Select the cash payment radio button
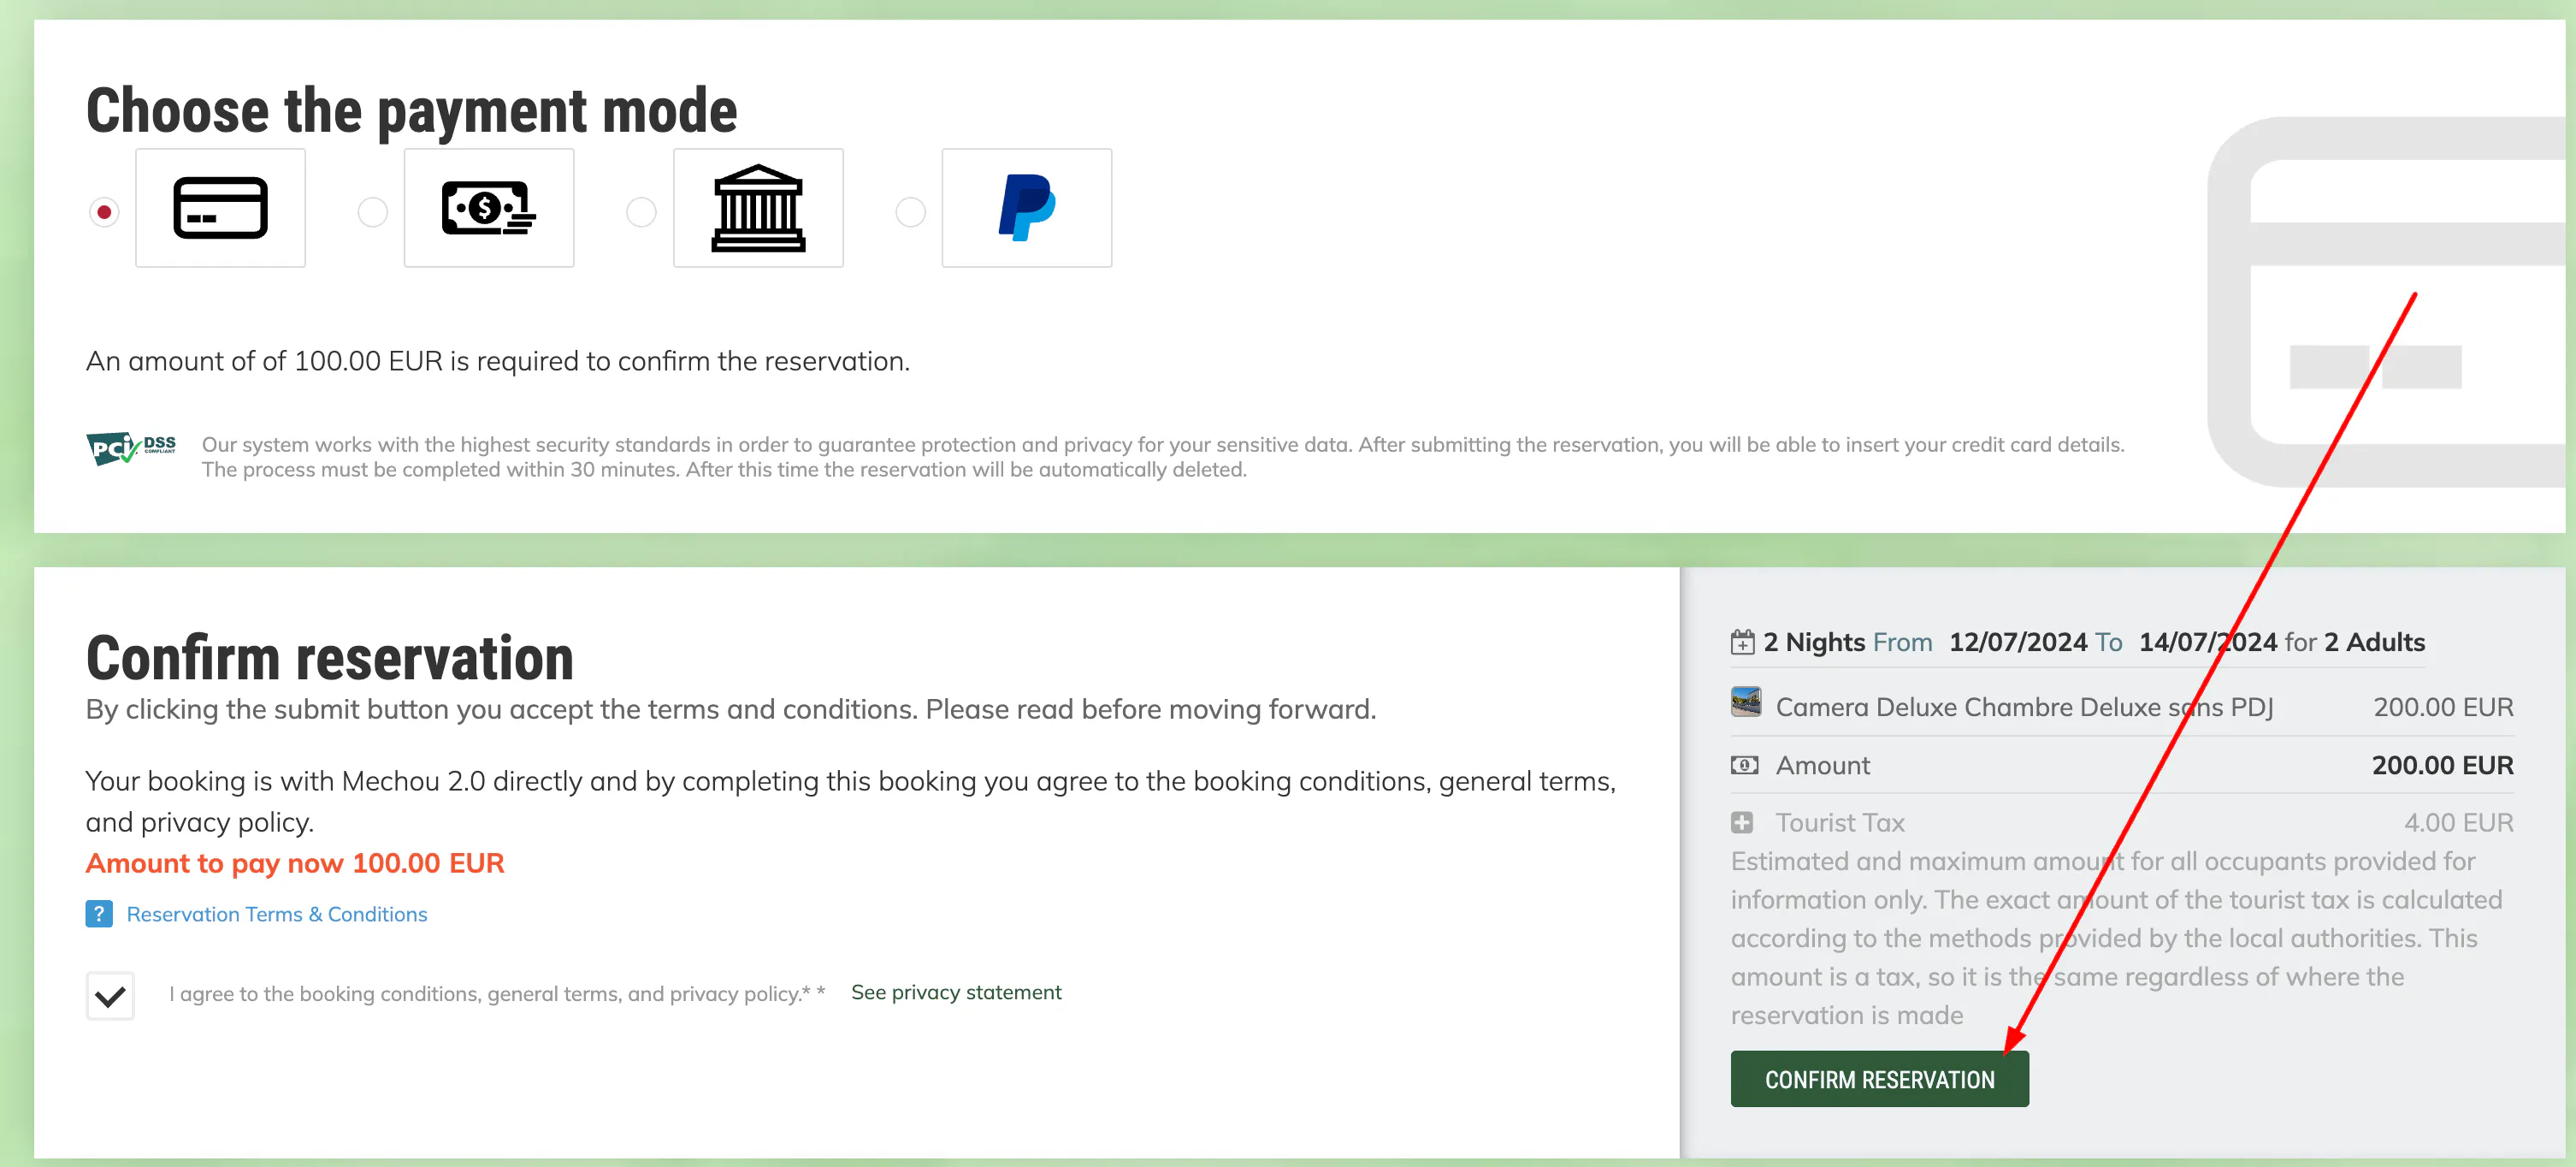 (373, 212)
